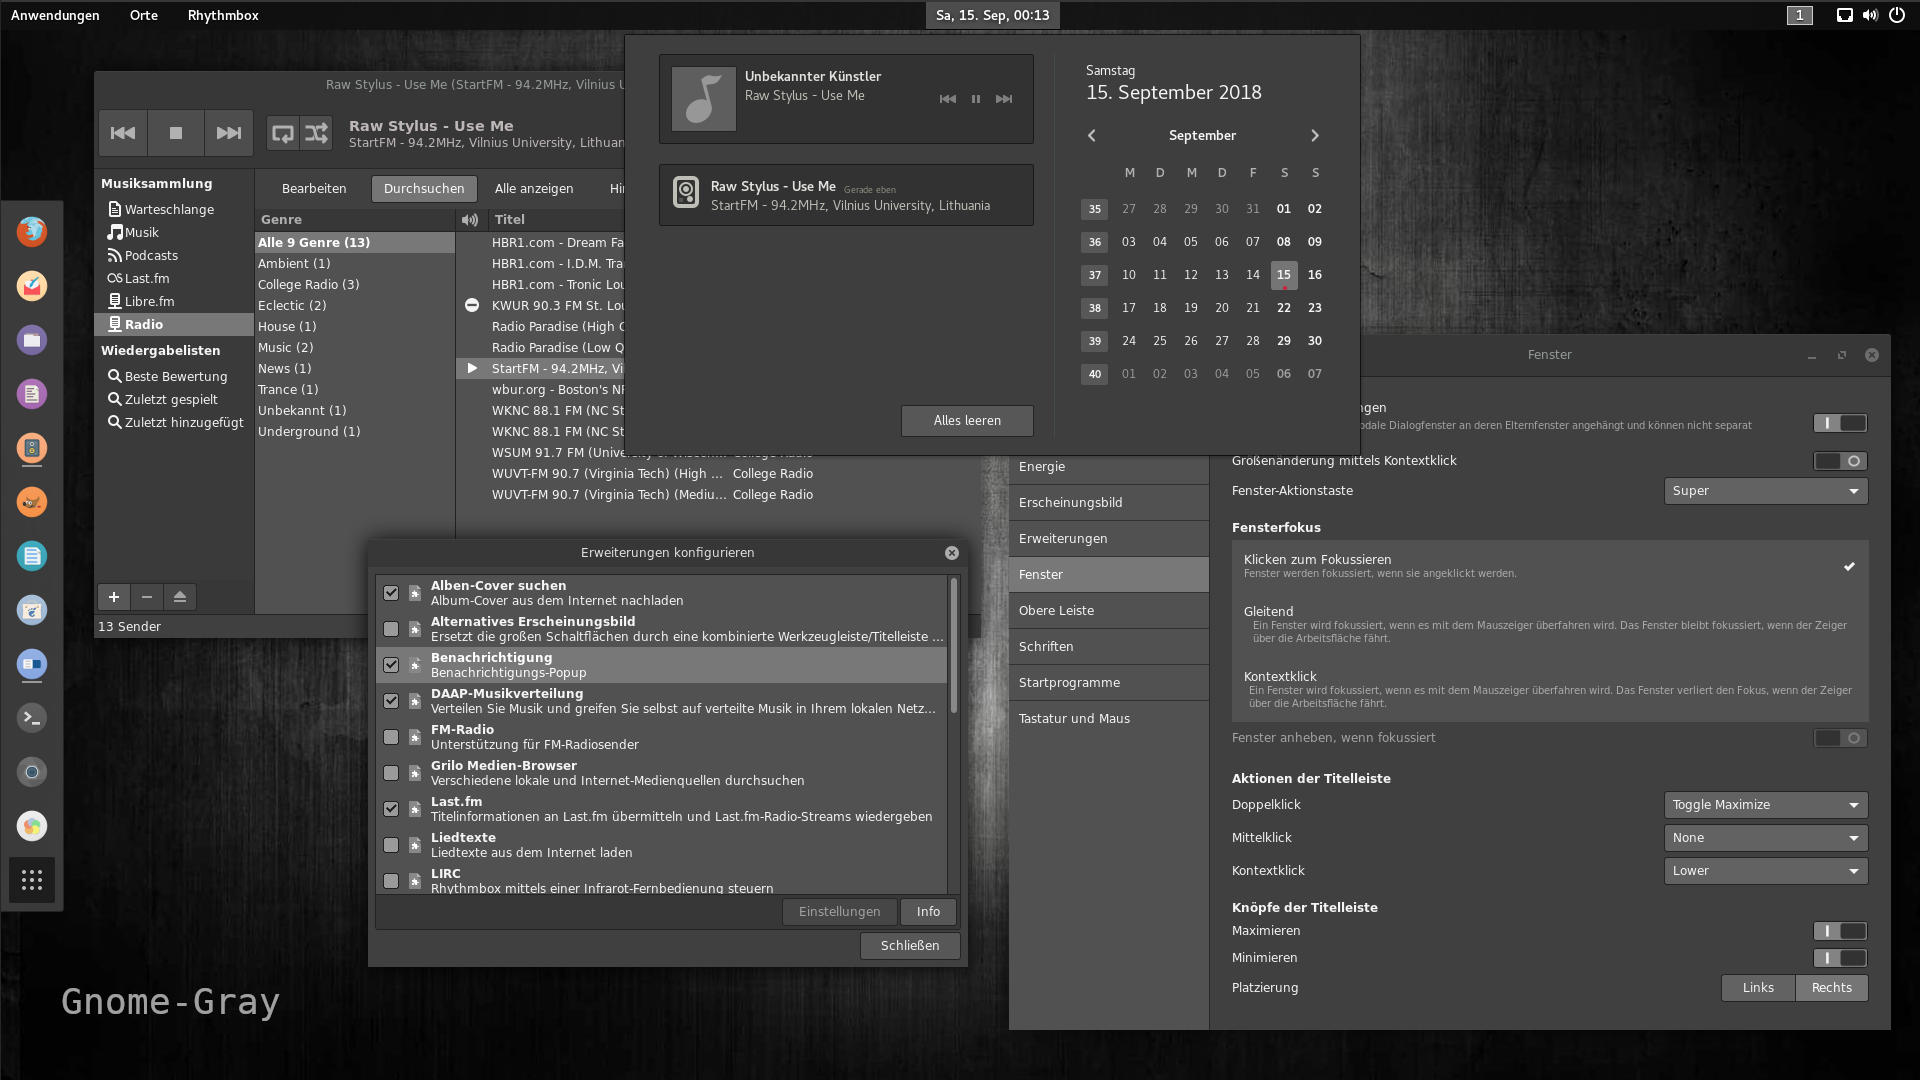The width and height of the screenshot is (1920, 1080).
Task: Click the stop button in Rhythmbox toolbar
Action: (x=176, y=133)
